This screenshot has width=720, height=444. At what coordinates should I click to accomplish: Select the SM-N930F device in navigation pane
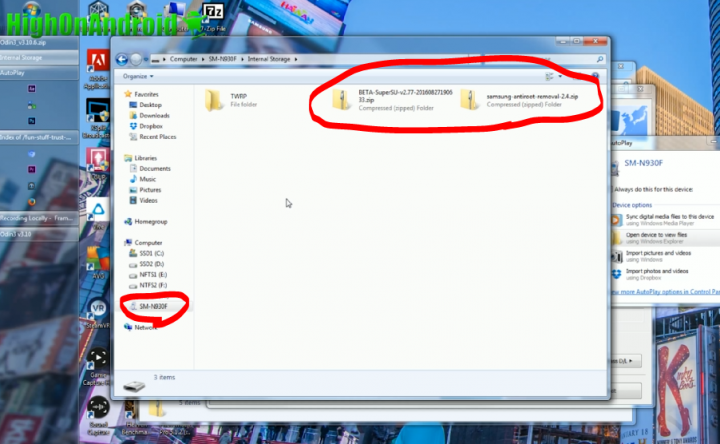(x=149, y=306)
